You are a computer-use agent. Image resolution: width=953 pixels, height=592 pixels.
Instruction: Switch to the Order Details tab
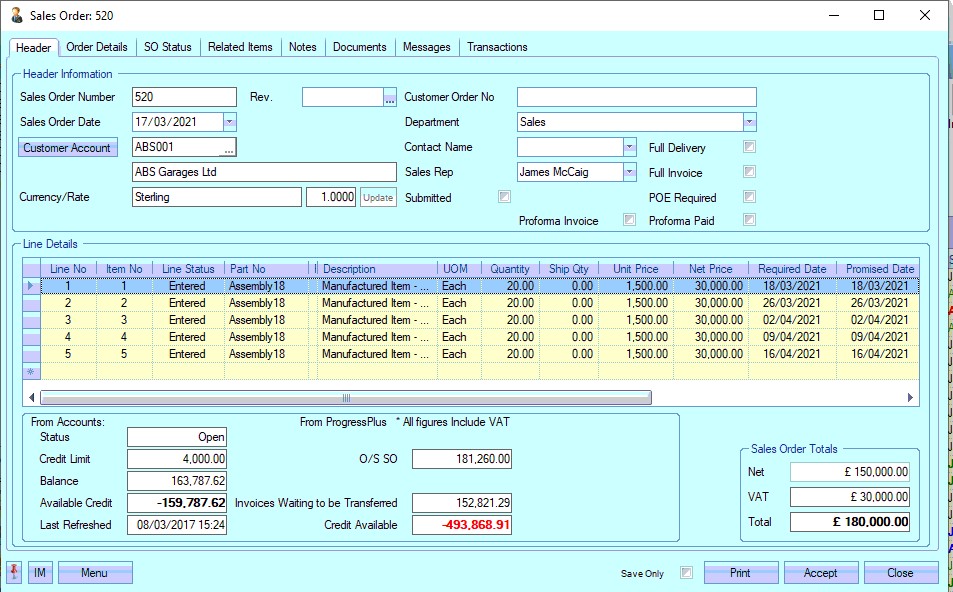coord(97,47)
